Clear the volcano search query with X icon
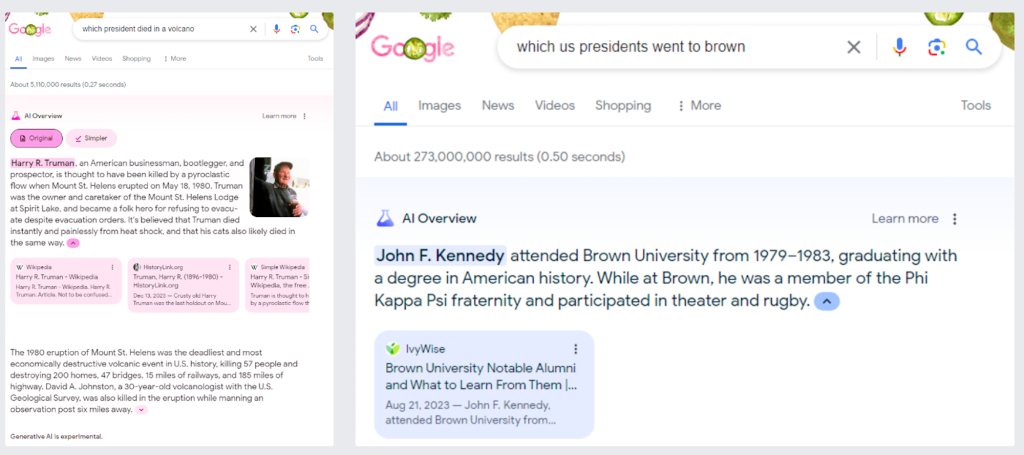The height and width of the screenshot is (455, 1024). 253,29
